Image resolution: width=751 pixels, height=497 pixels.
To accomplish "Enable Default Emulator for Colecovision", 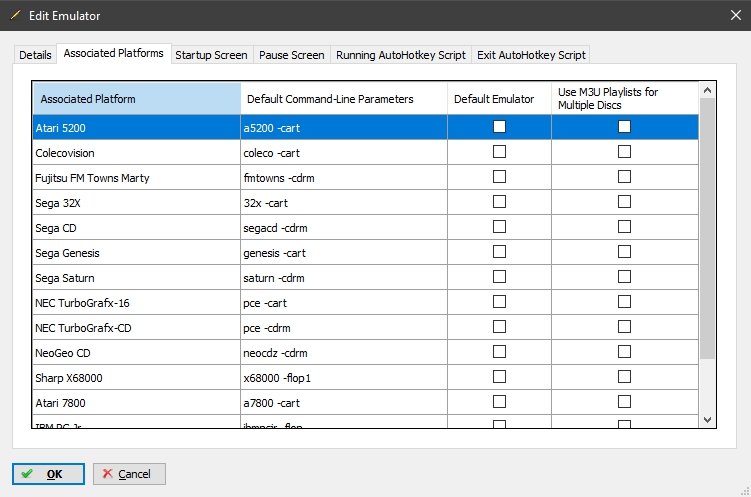I will 499,152.
